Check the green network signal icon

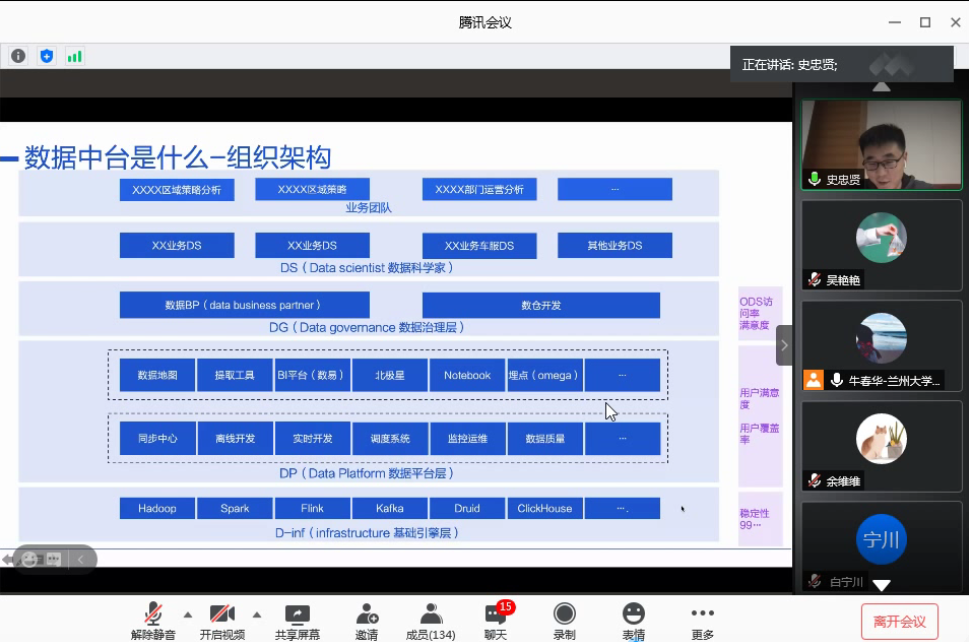coord(74,56)
